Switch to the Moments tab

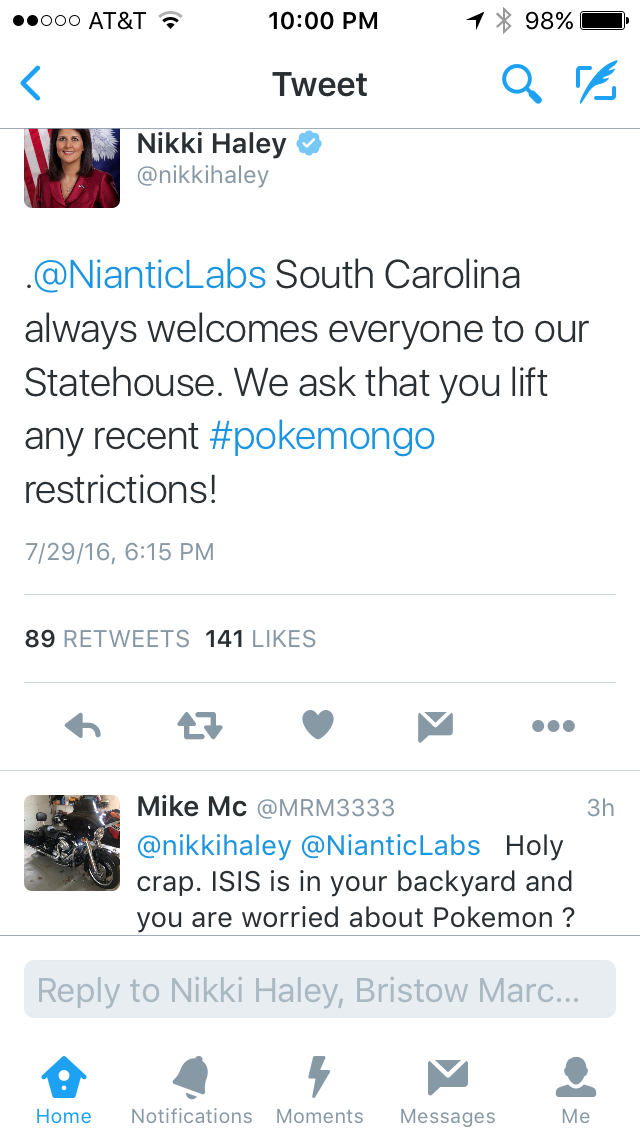pyautogui.click(x=320, y=1090)
